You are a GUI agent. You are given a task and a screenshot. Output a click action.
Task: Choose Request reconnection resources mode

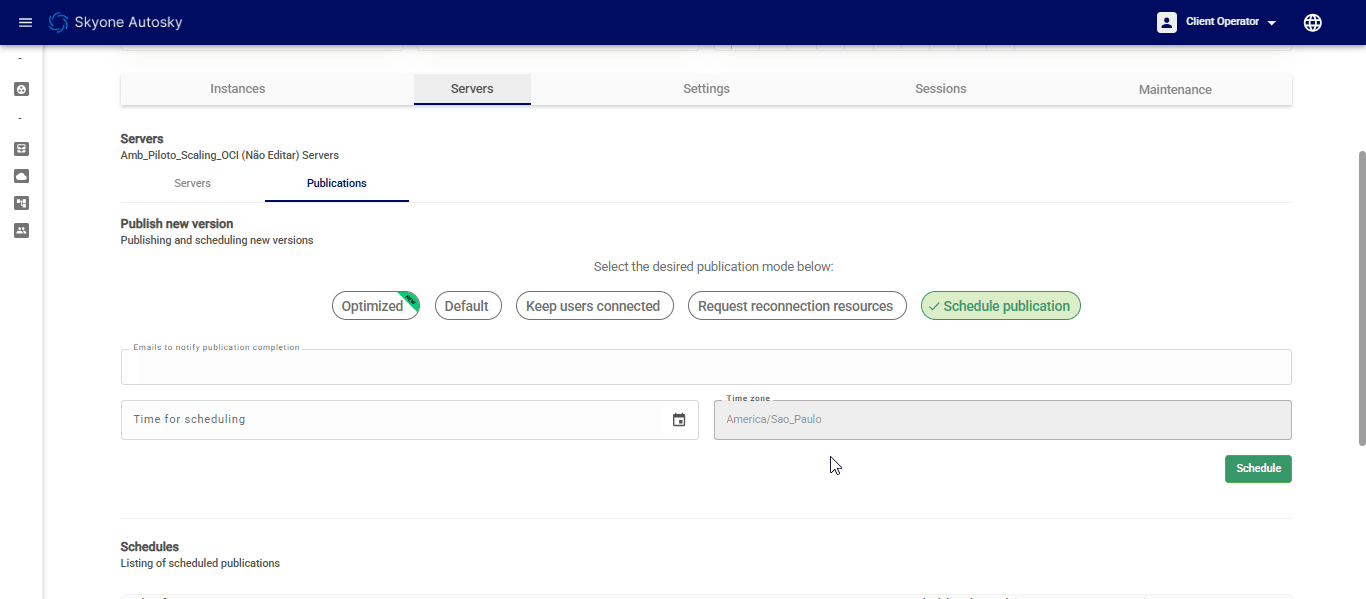pos(796,306)
